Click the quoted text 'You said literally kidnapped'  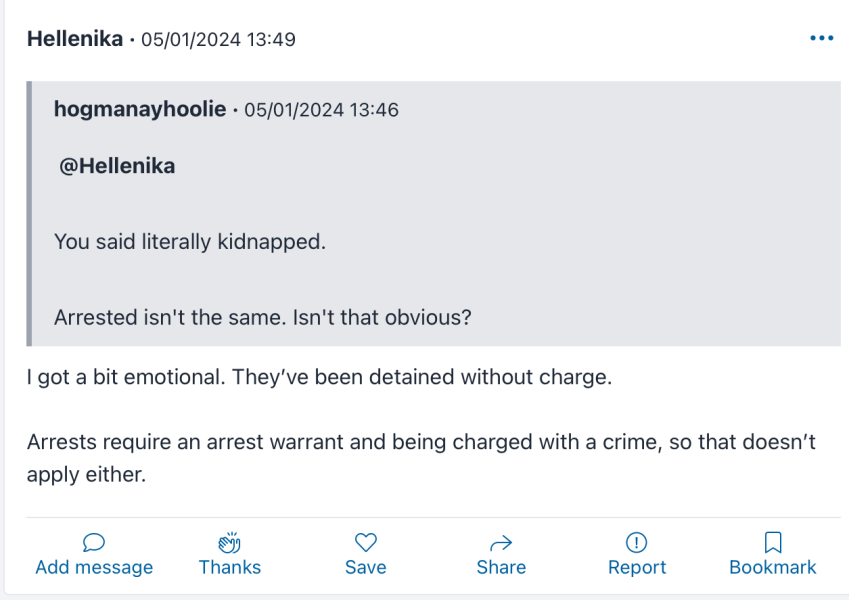[x=190, y=242]
